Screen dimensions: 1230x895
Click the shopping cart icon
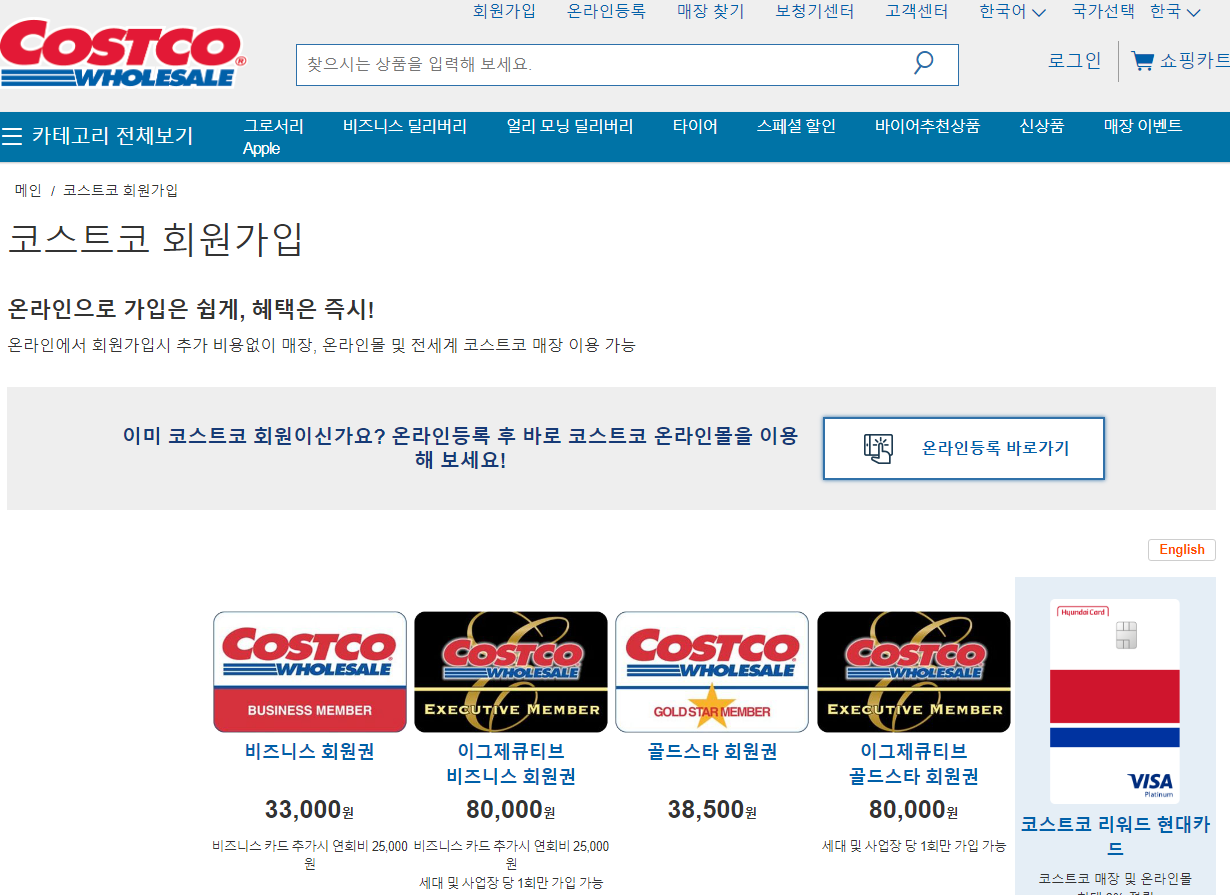(x=1142, y=61)
